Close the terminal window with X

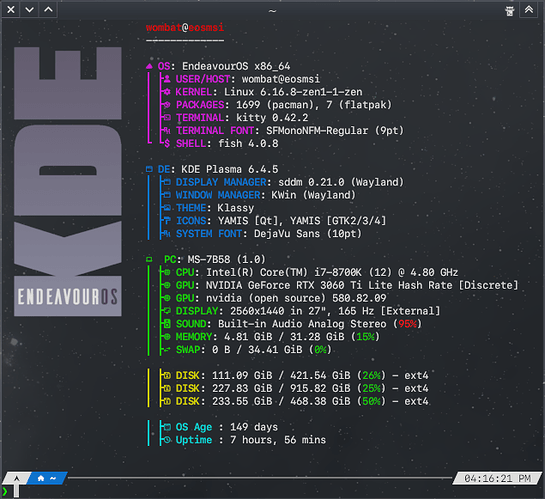(11, 10)
